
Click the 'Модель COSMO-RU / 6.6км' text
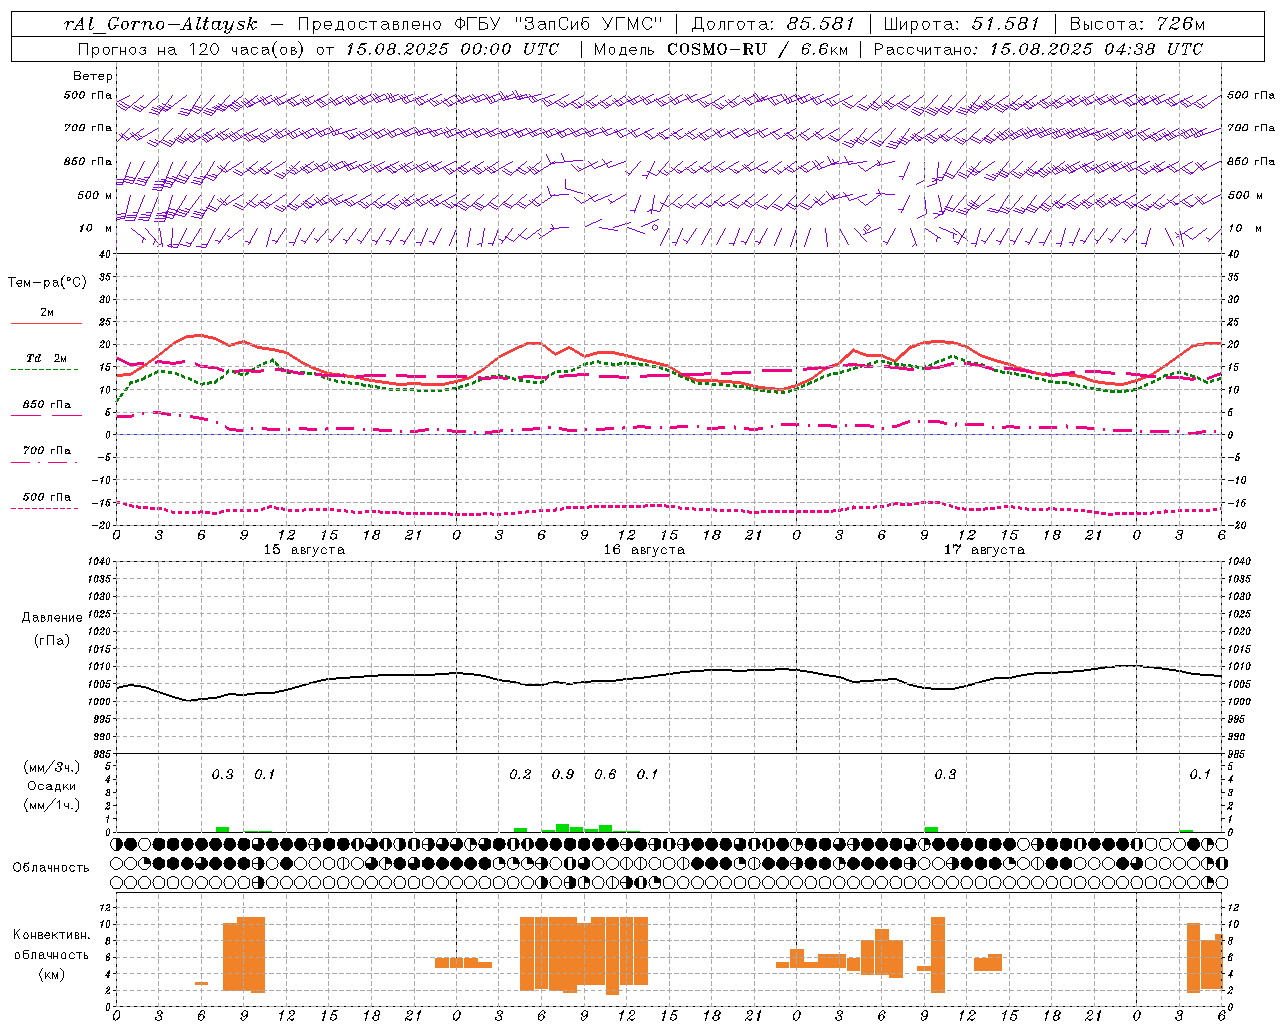[x=721, y=49]
